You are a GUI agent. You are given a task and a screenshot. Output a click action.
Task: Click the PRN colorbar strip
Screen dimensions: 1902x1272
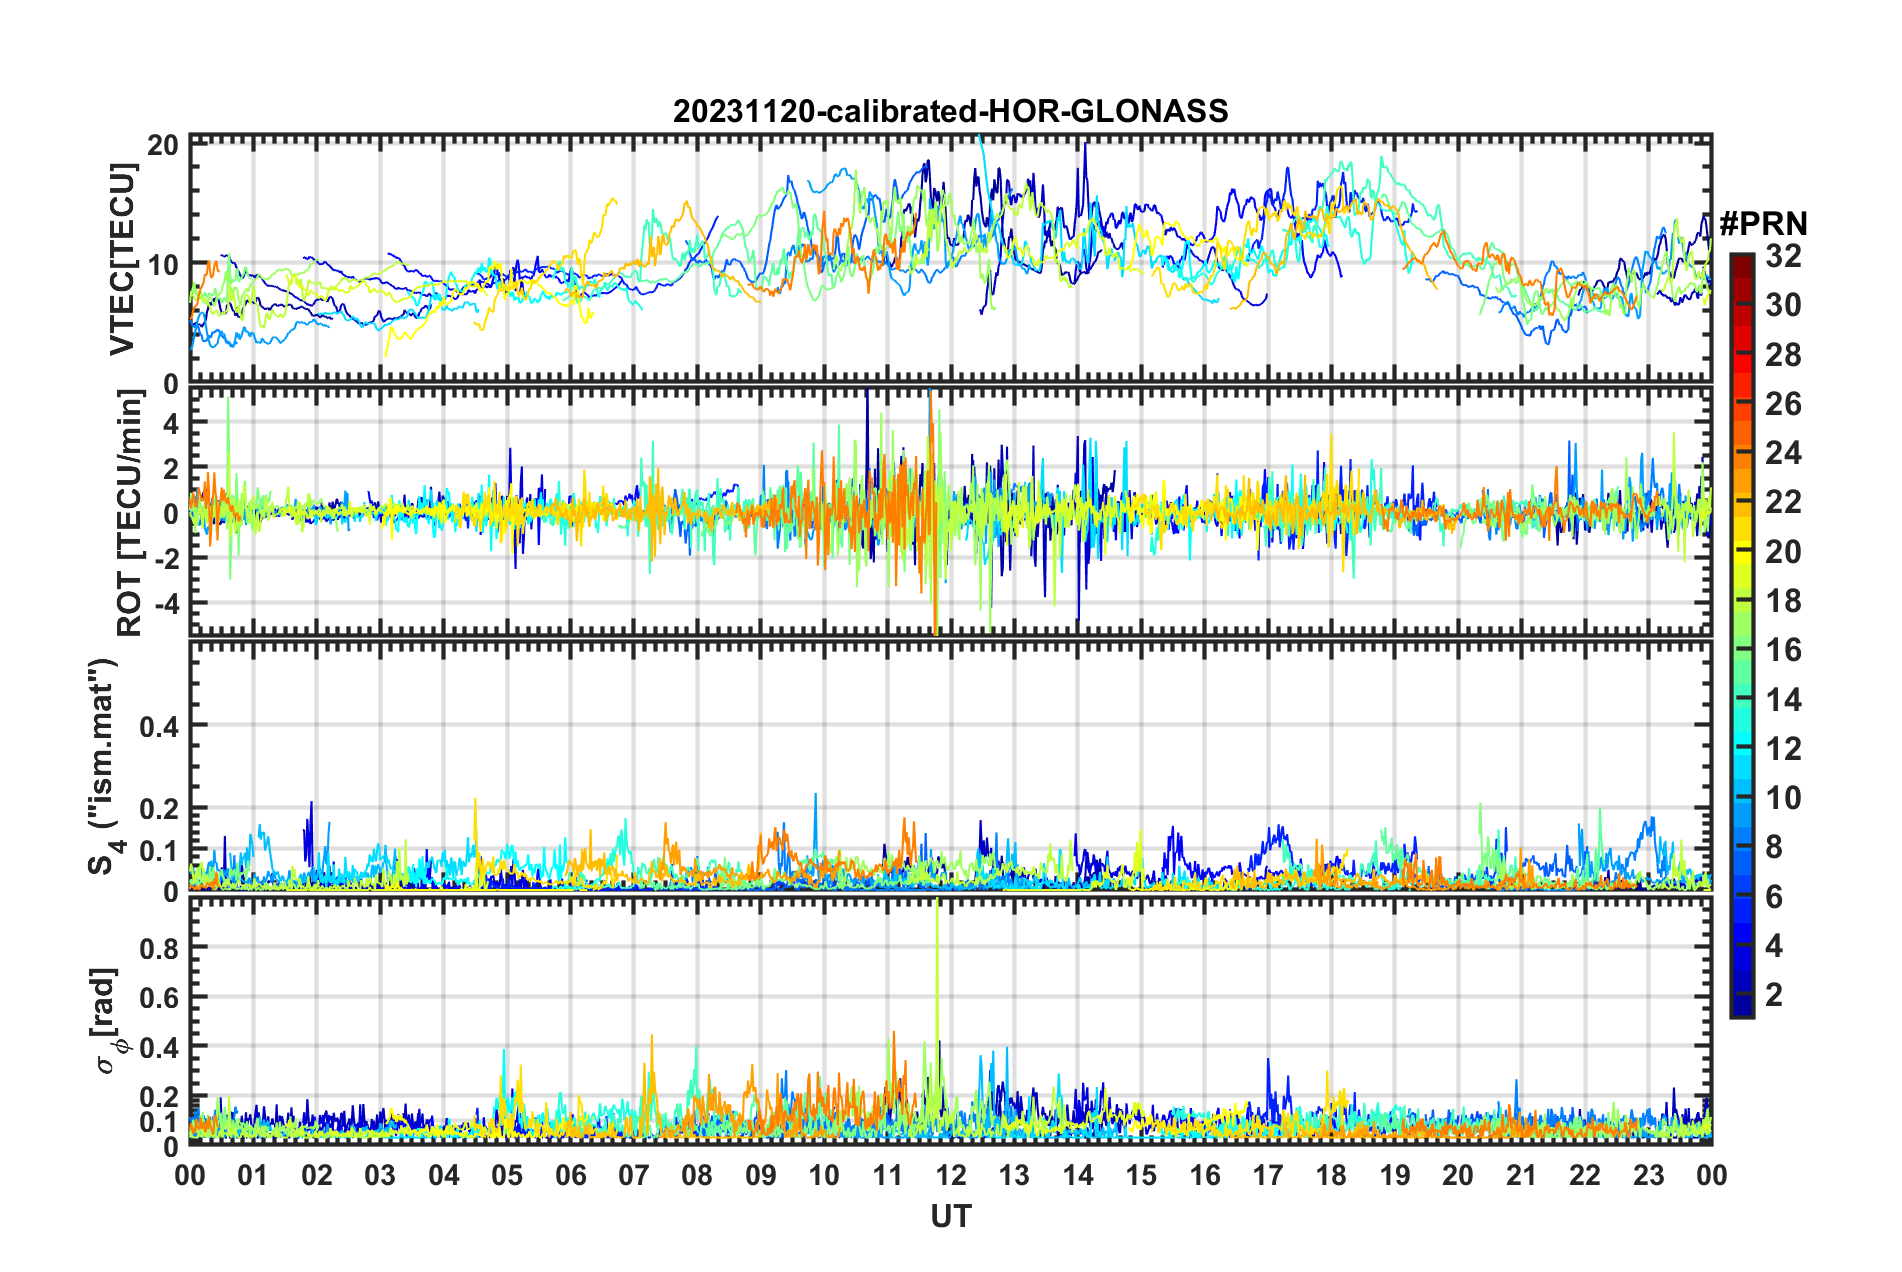(x=1742, y=636)
